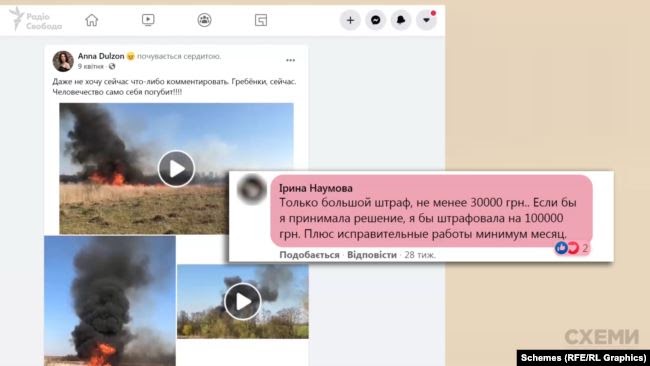Open the Groups tab

click(204, 20)
